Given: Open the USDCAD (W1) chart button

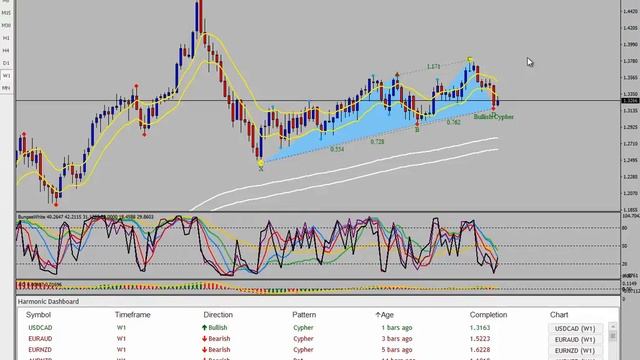Looking at the screenshot, I should 575,329.
